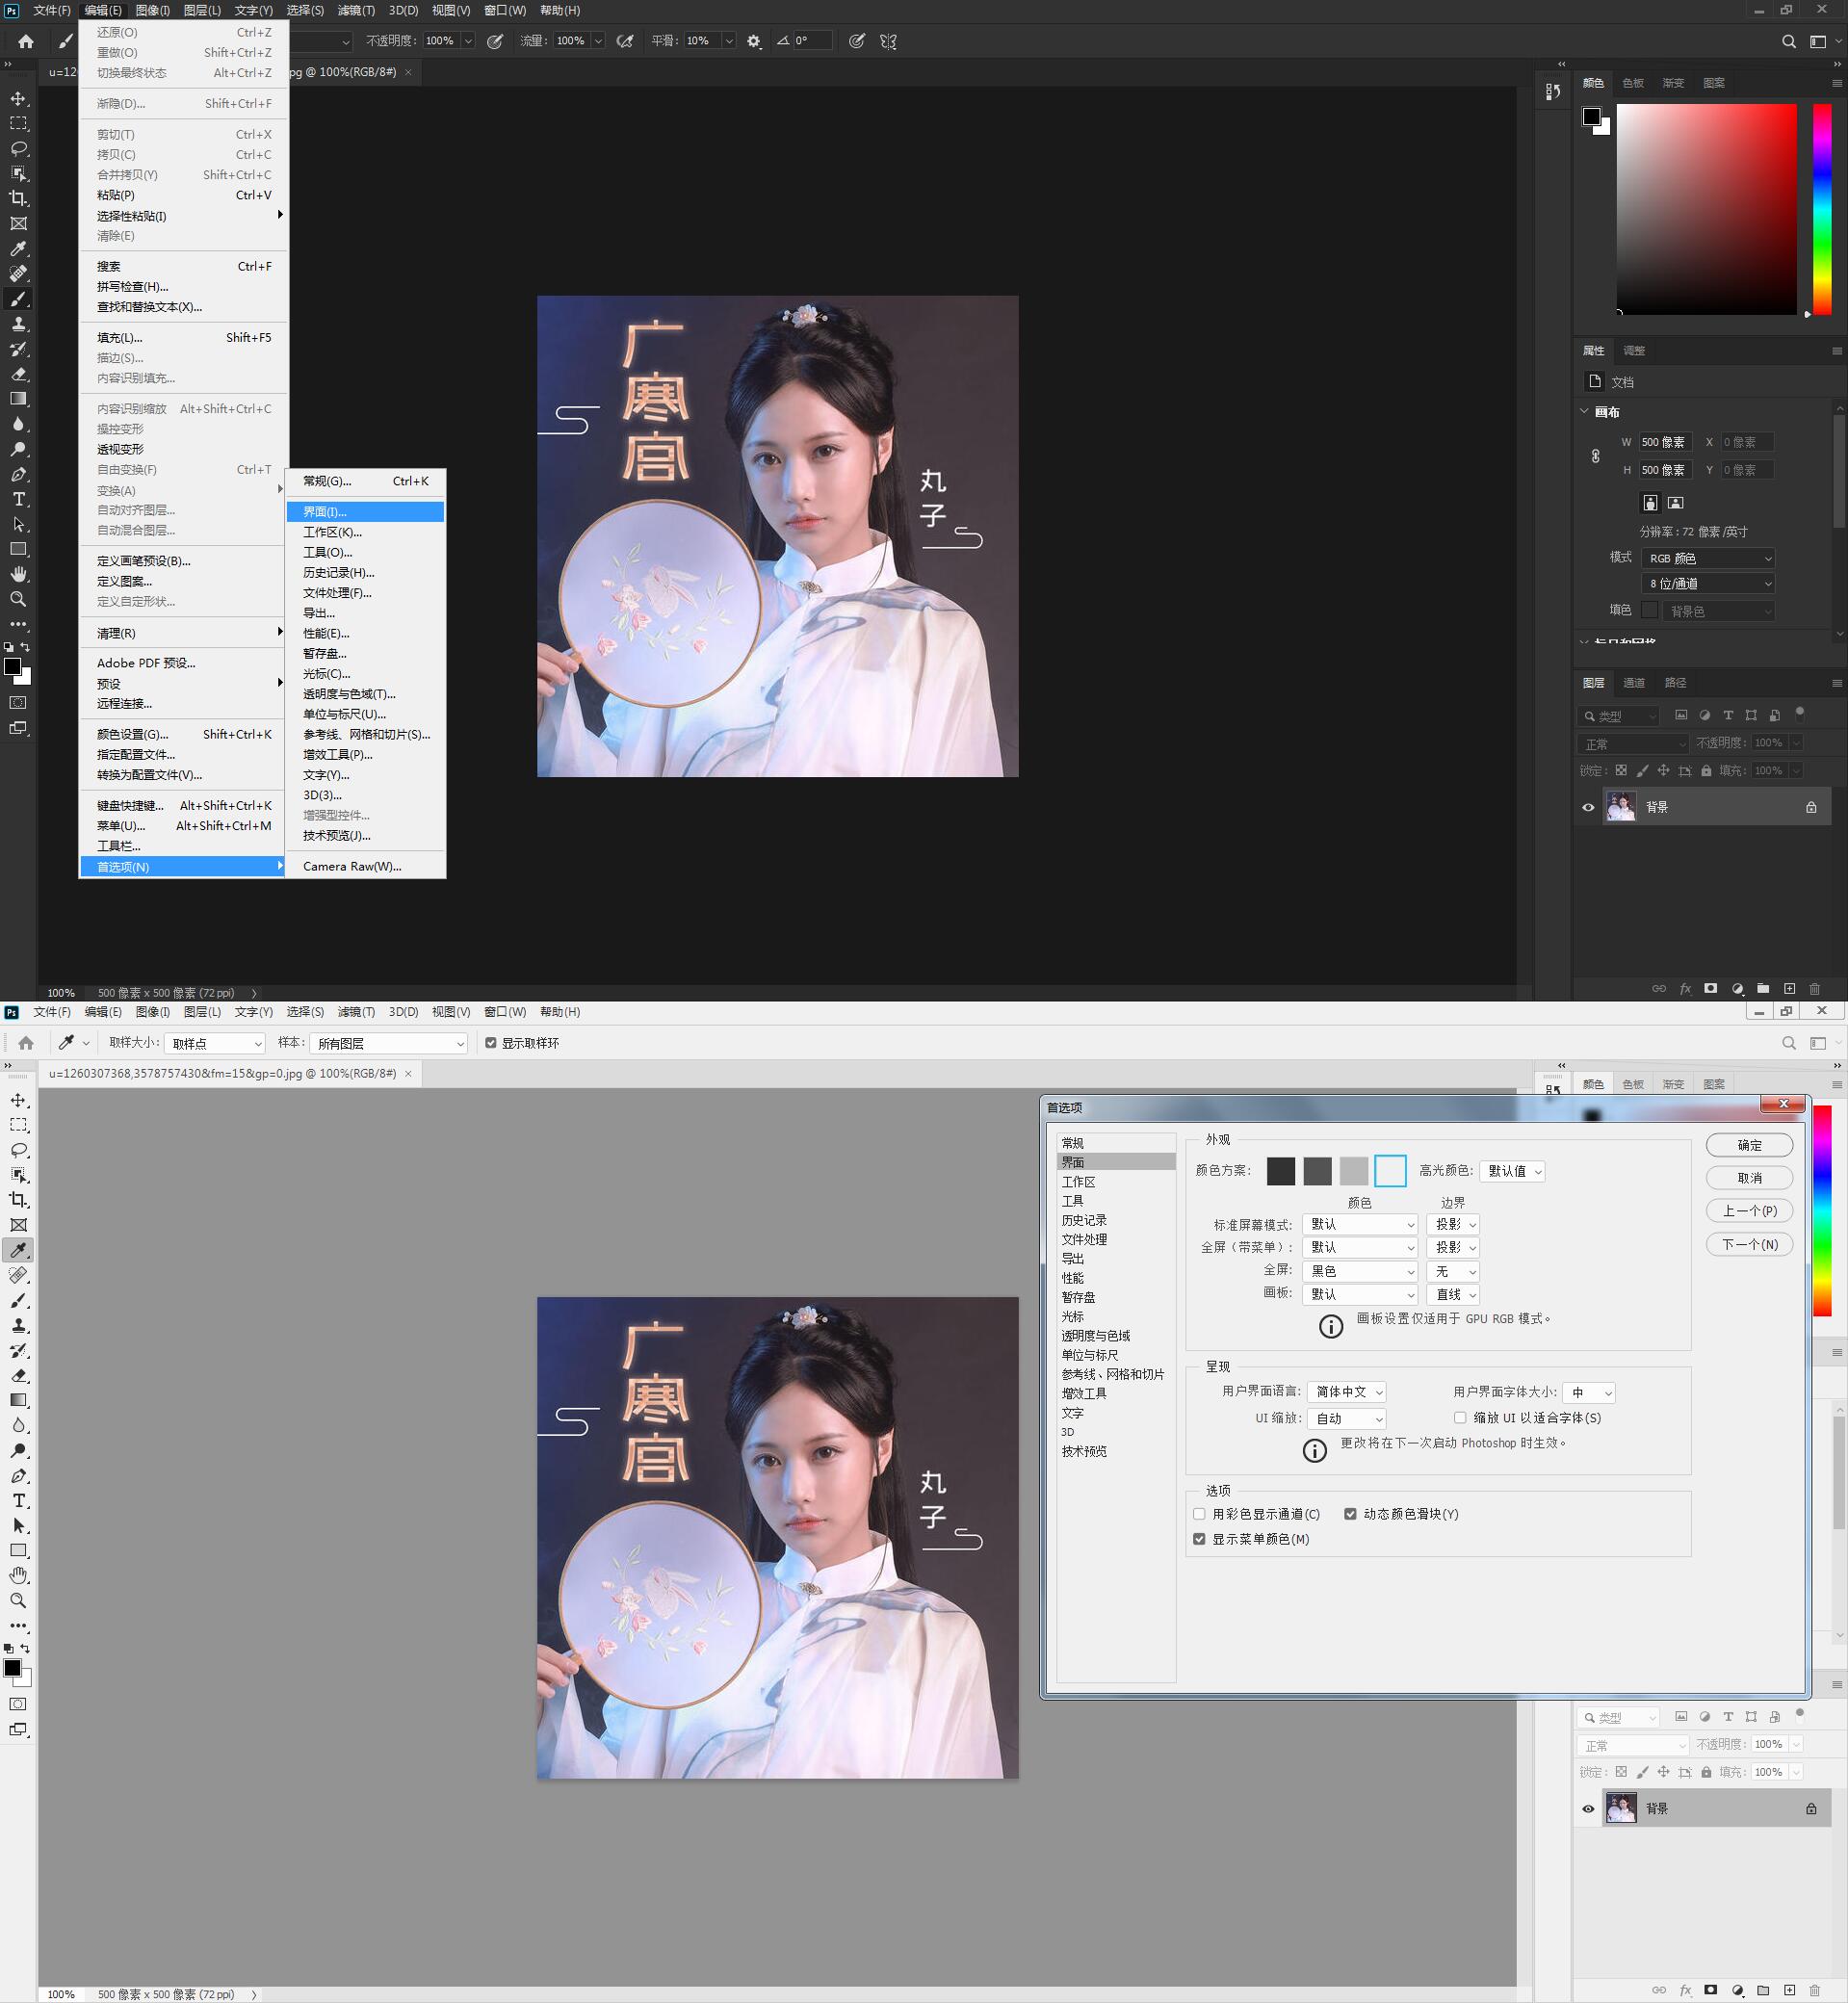Screen dimensions: 1848x2003
Task: Enable the airbrush build-up icon beside Flow
Action: (625, 41)
